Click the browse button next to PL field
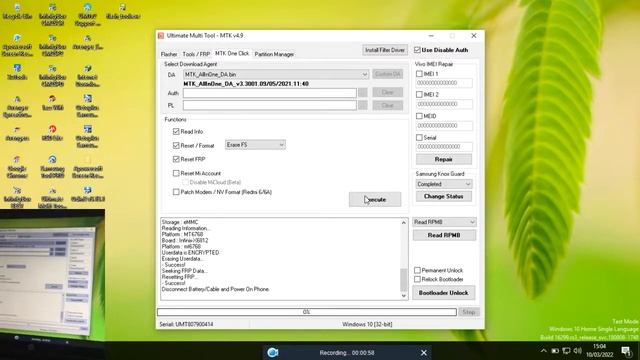The height and width of the screenshot is (360, 640). point(362,105)
